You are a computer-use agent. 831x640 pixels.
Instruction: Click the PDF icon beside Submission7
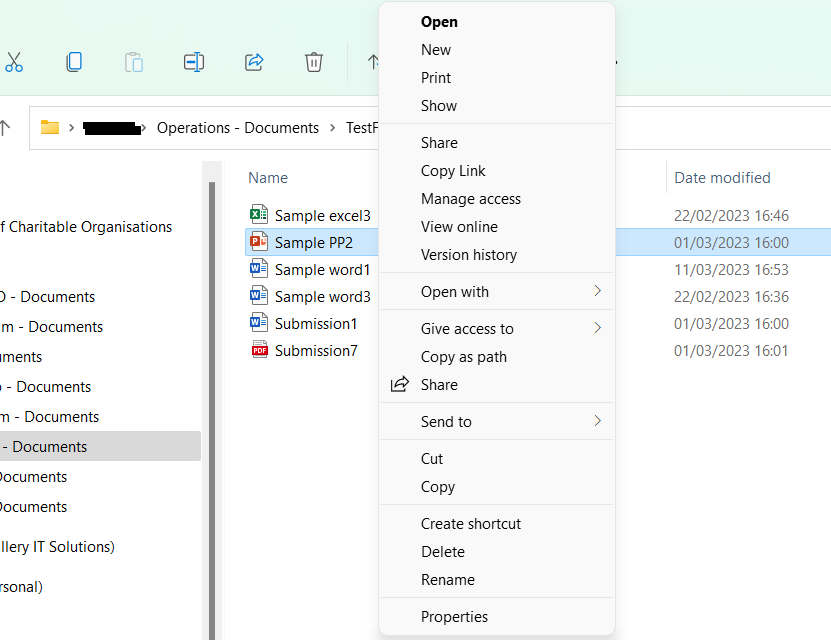tap(256, 351)
